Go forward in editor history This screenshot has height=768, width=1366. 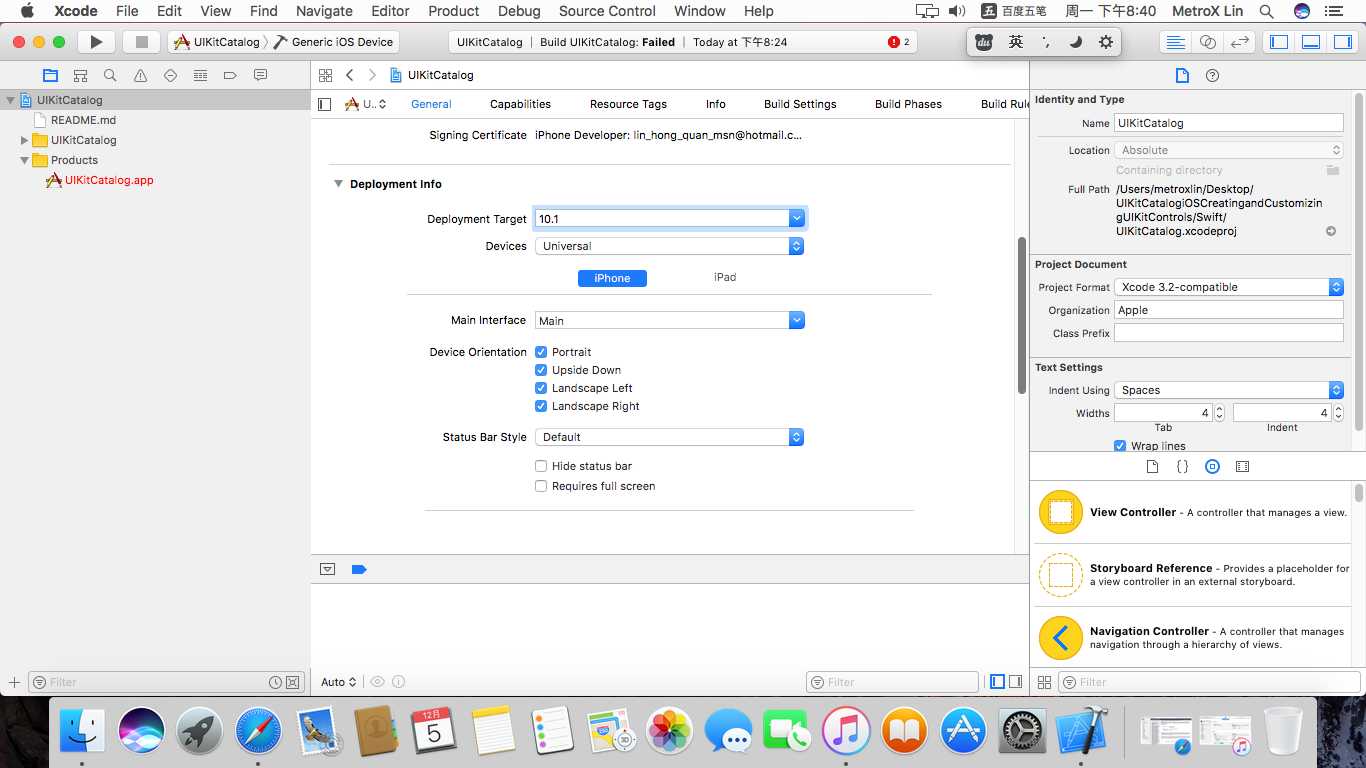pos(372,75)
